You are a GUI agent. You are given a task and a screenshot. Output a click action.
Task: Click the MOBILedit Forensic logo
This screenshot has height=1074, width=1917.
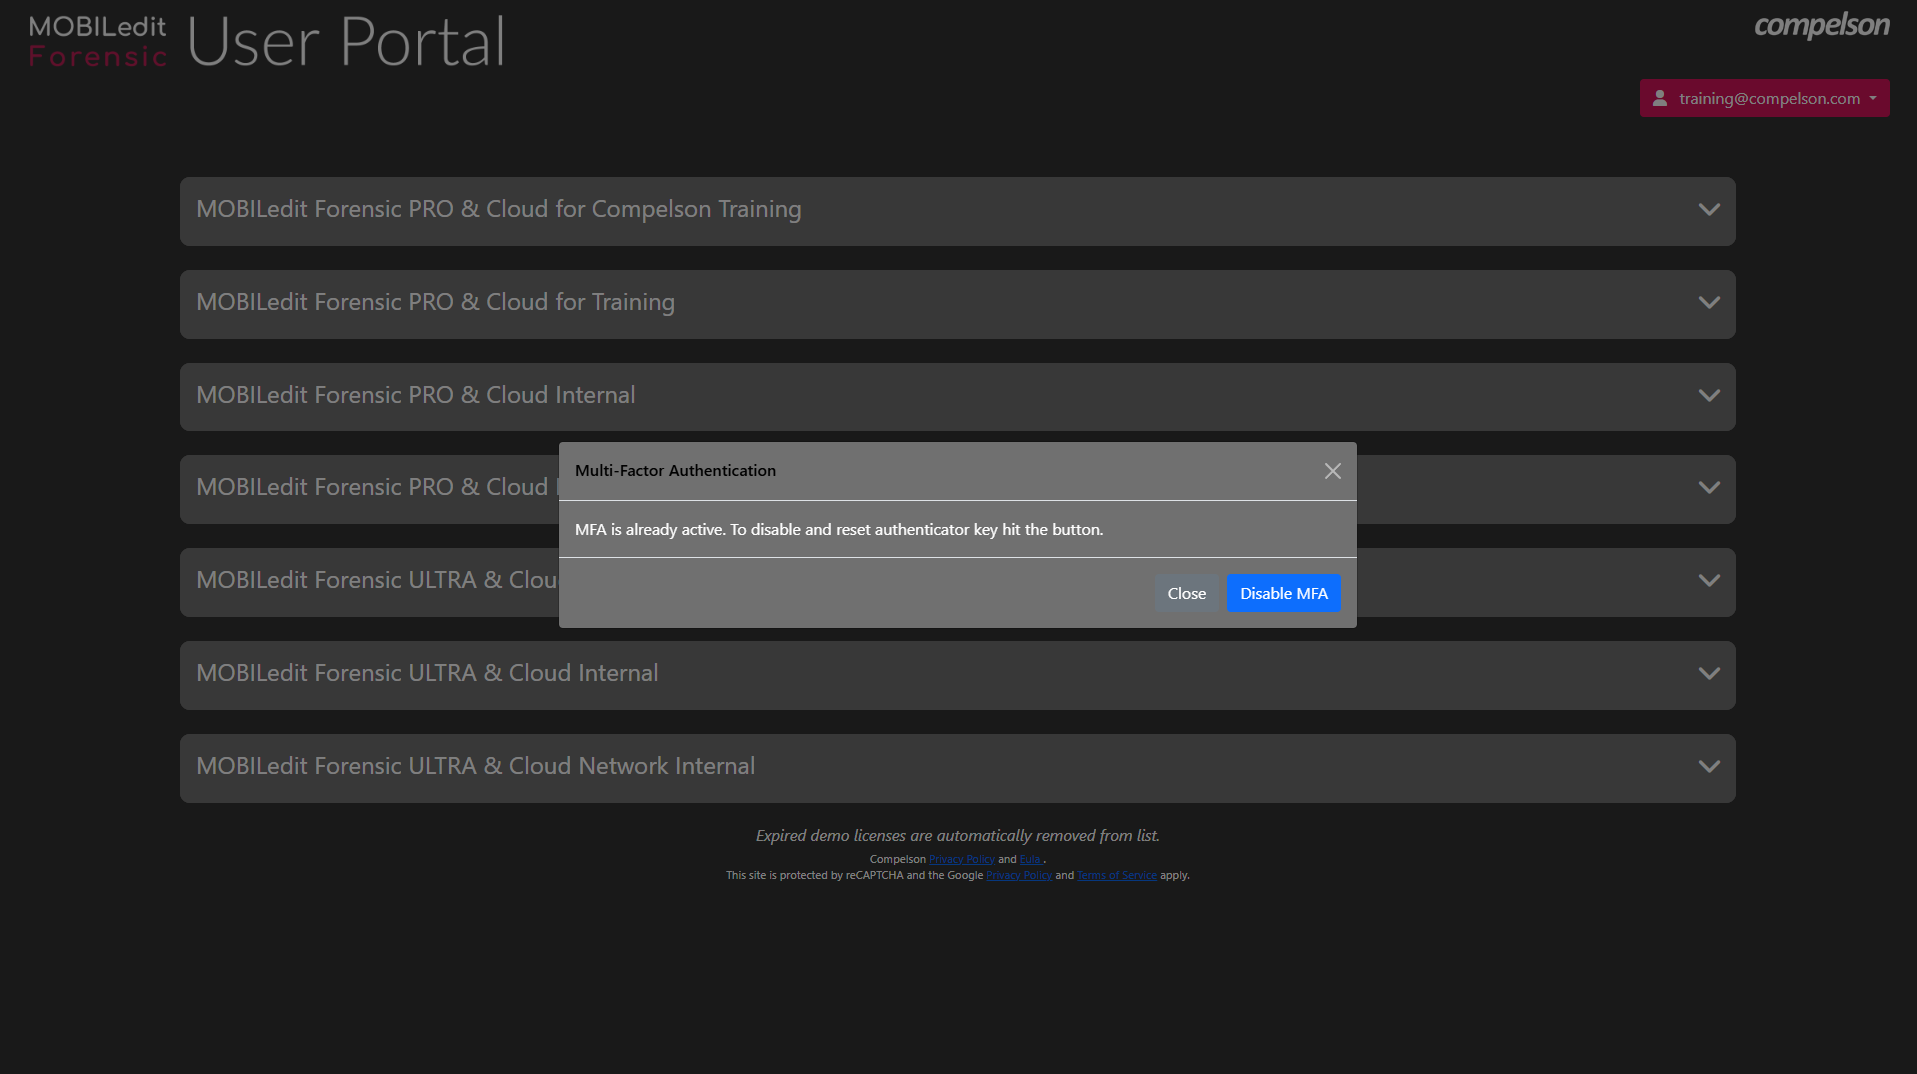click(97, 42)
